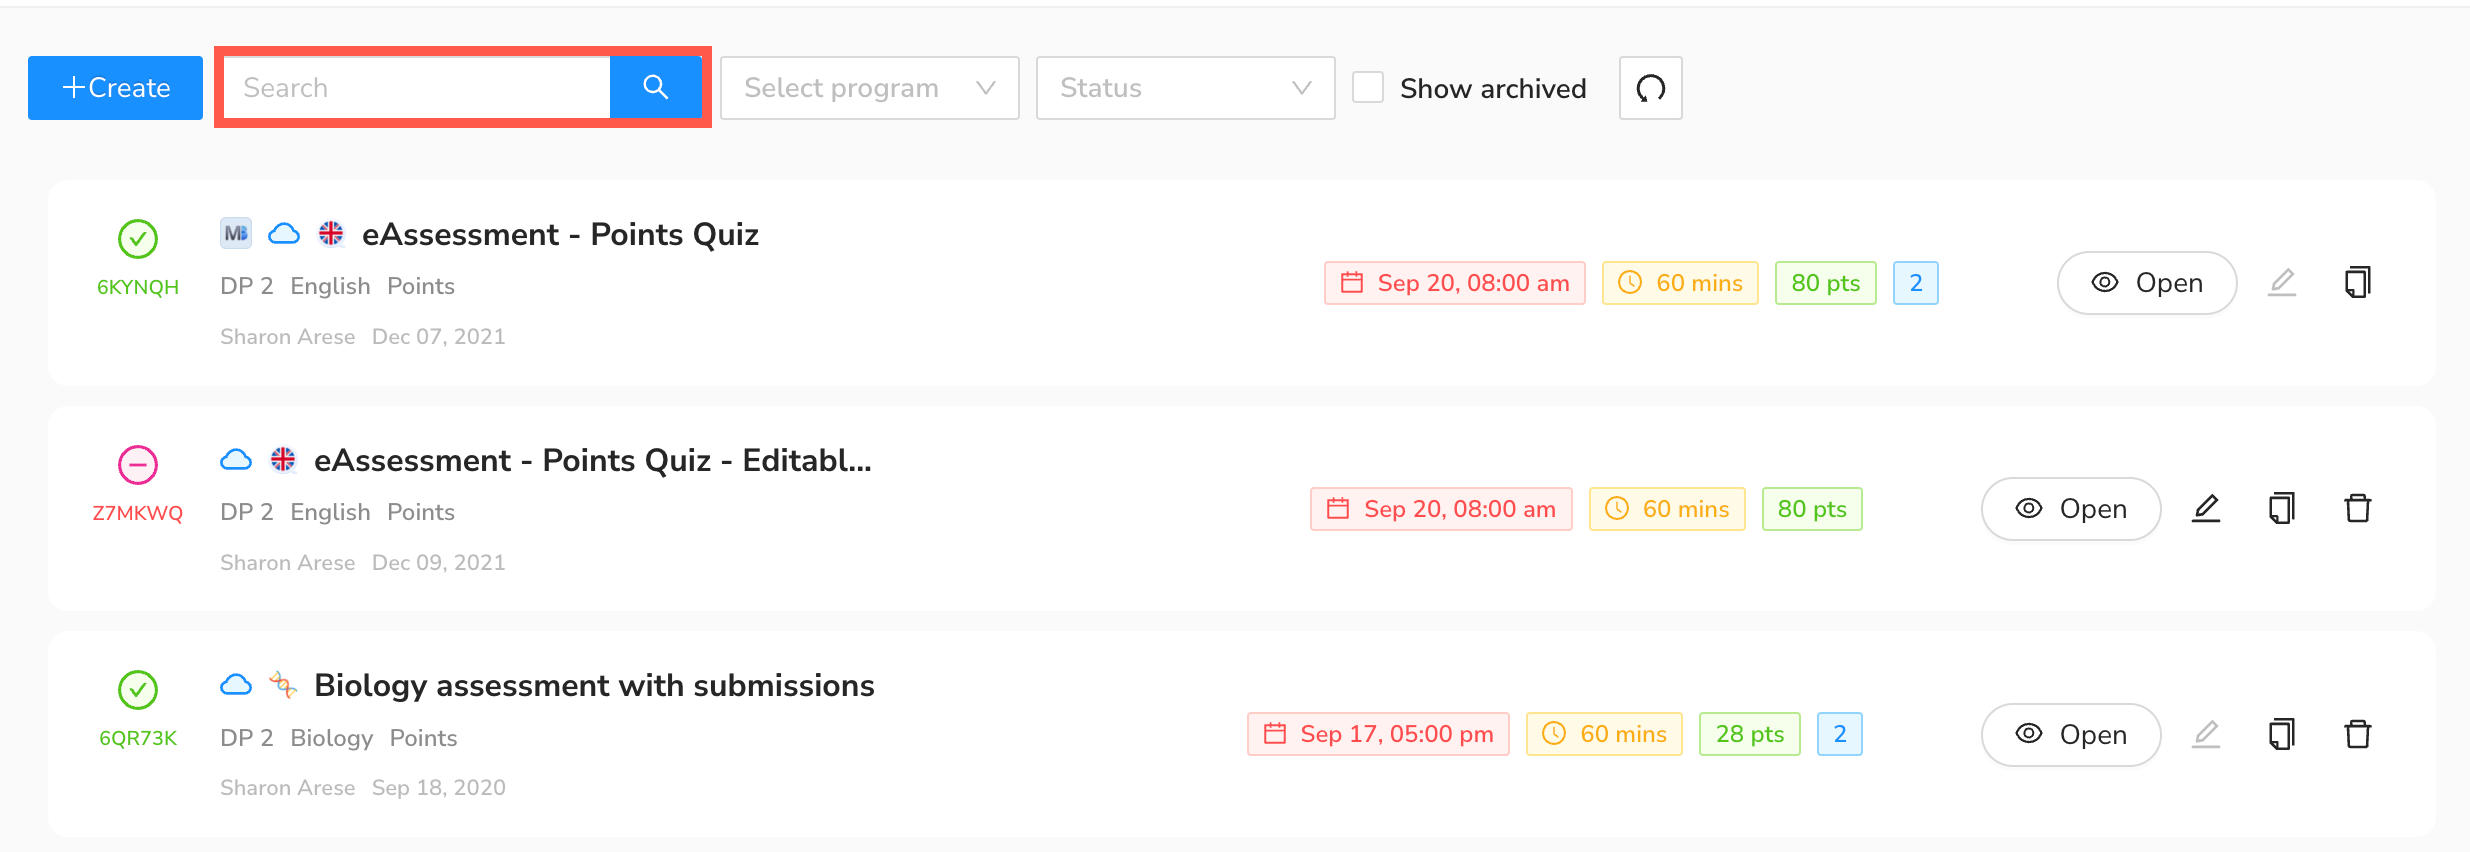
Task: Duplicate the eAssessment - Points Quiz assessment
Action: click(2357, 283)
